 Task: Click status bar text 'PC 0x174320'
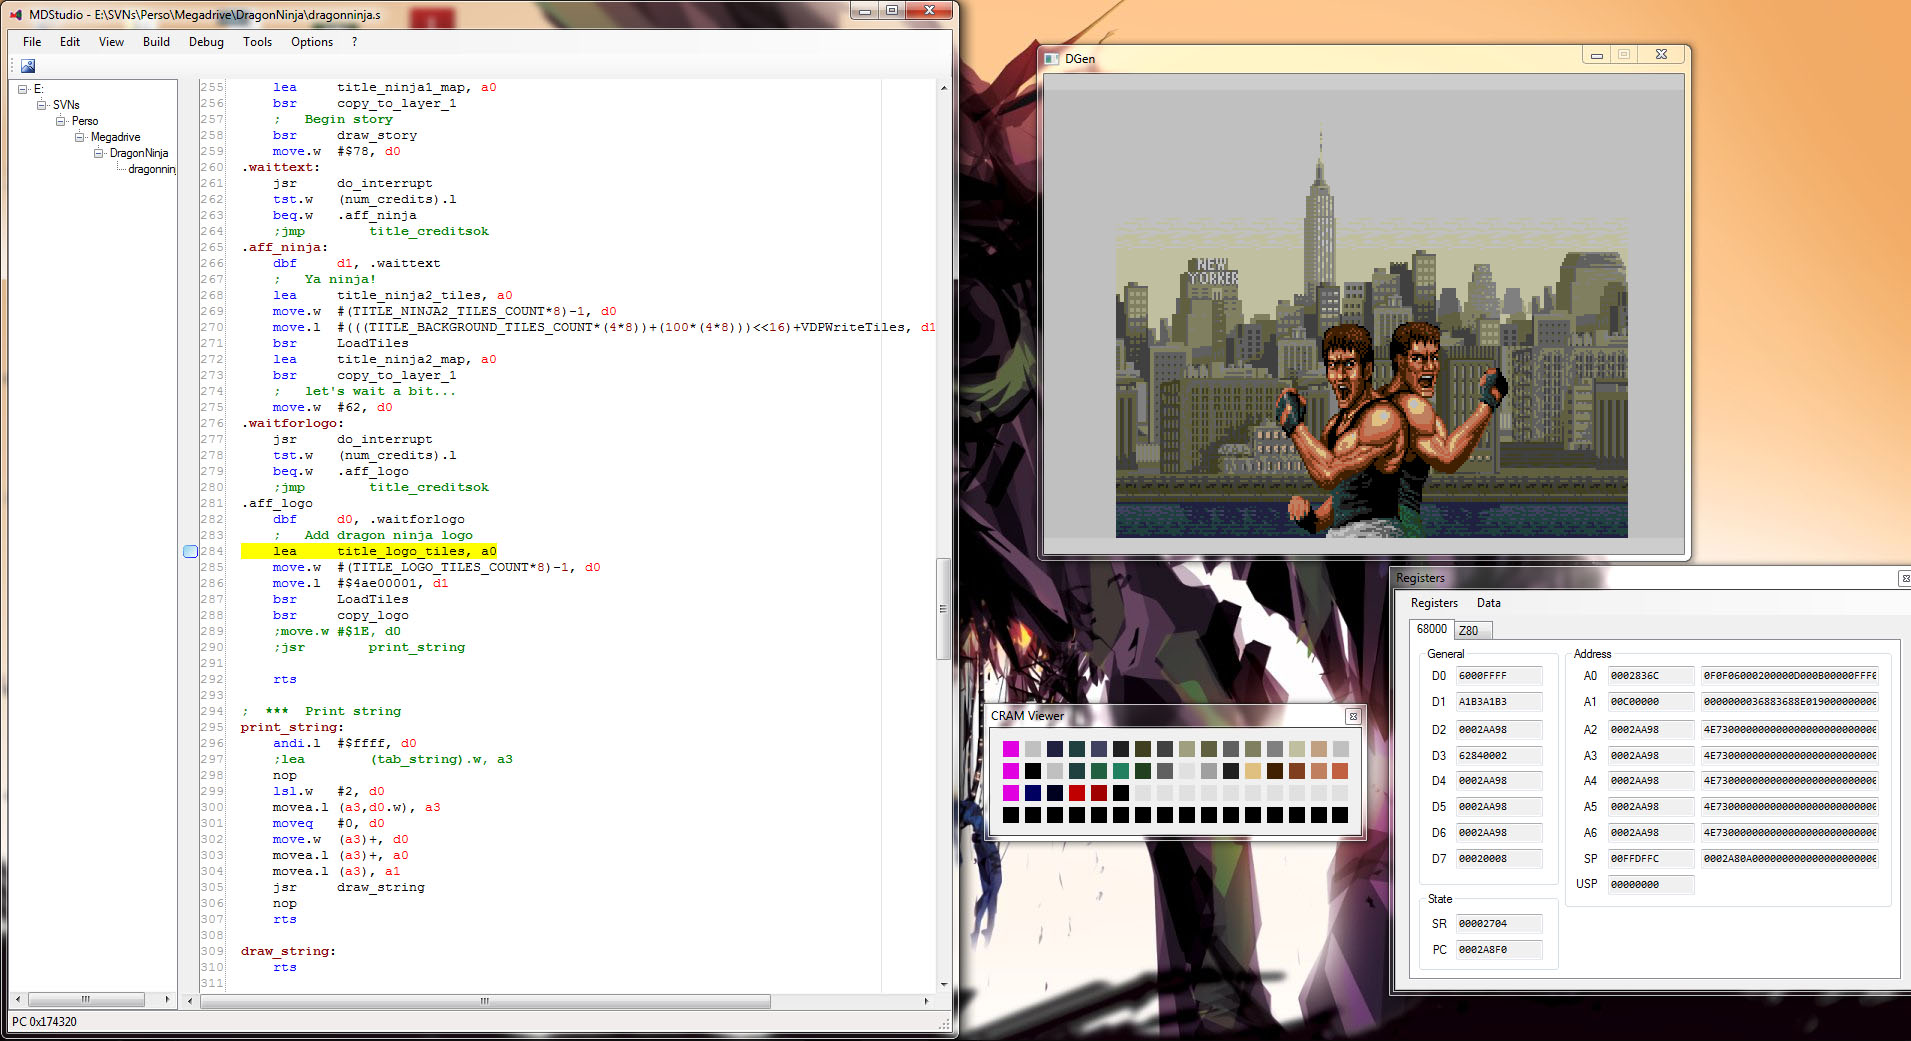click(44, 1022)
